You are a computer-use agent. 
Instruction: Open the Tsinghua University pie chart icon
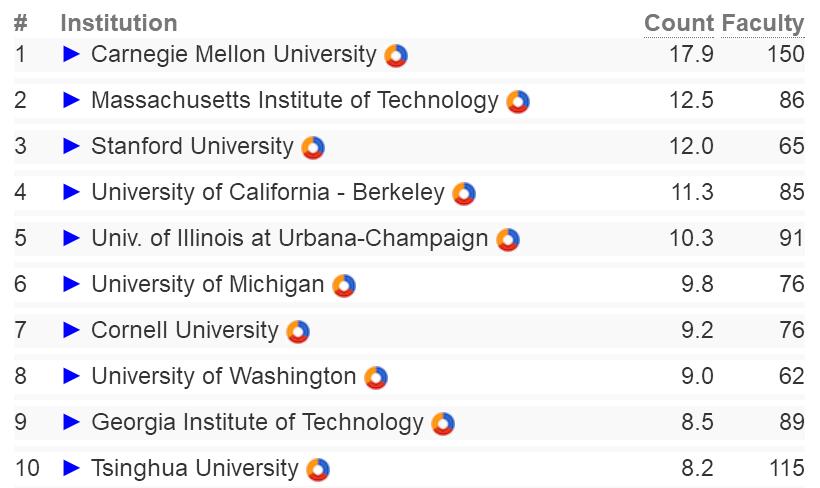click(x=318, y=470)
